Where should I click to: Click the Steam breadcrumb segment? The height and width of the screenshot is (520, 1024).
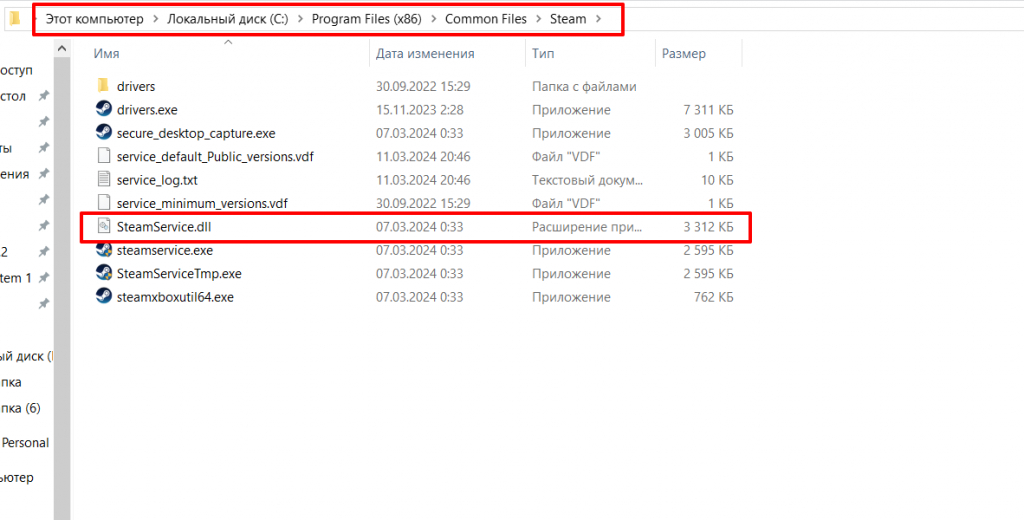tap(568, 19)
